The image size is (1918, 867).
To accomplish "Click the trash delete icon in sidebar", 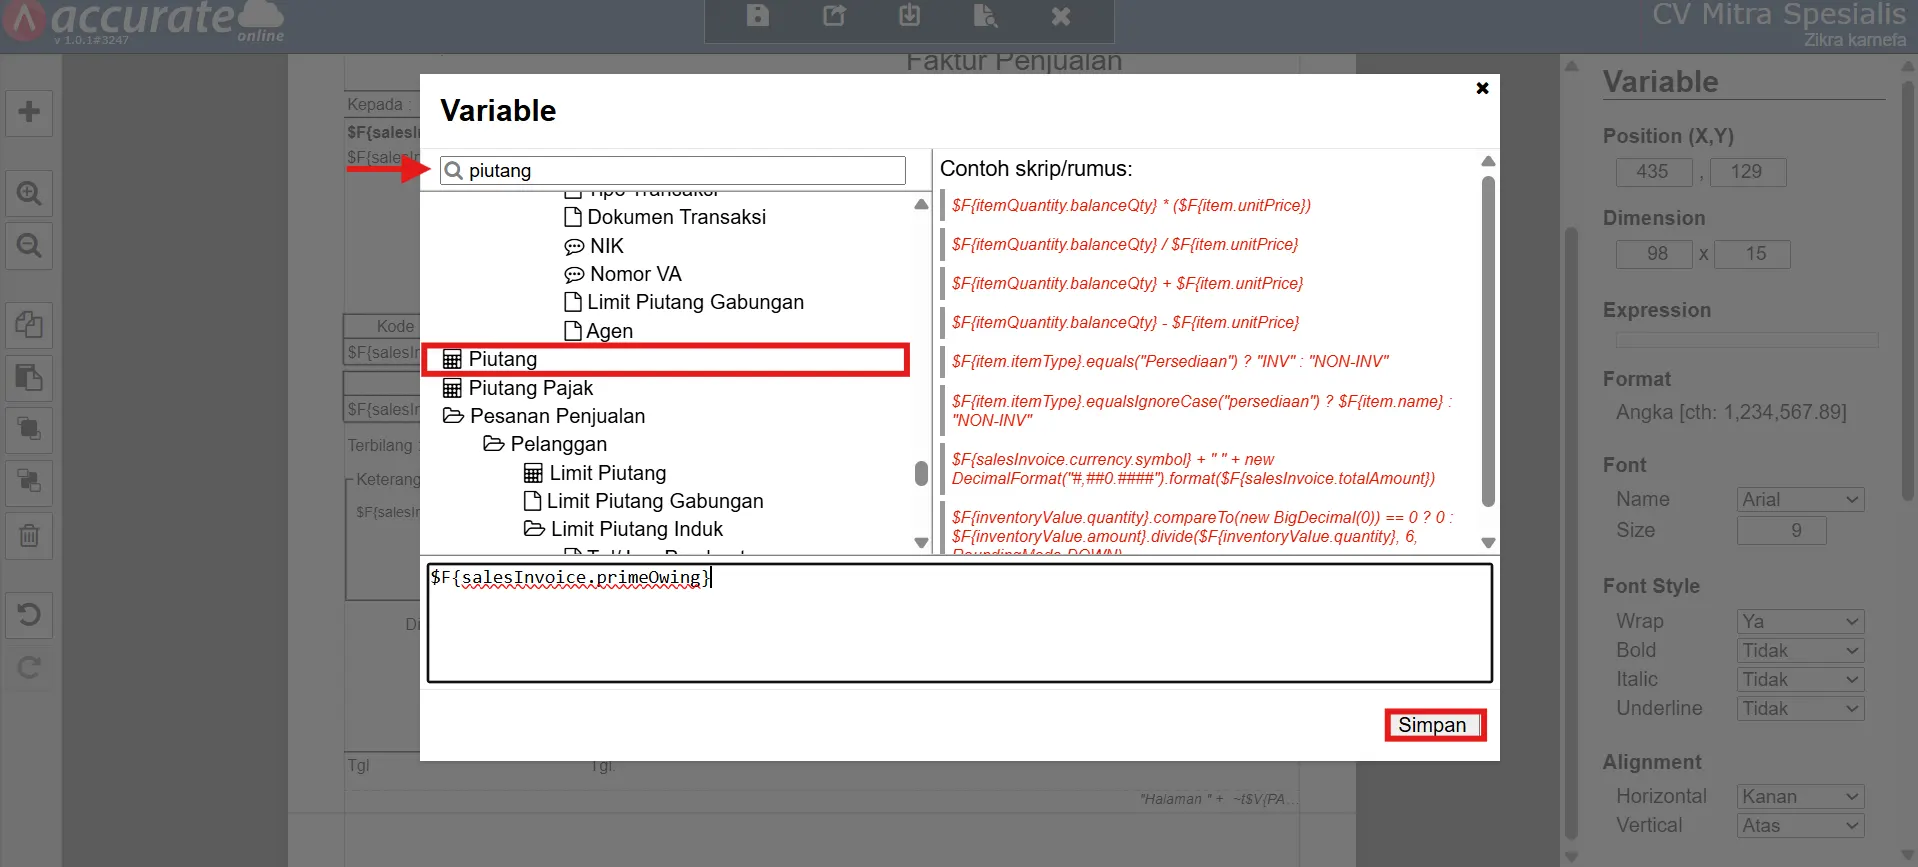I will coord(29,536).
